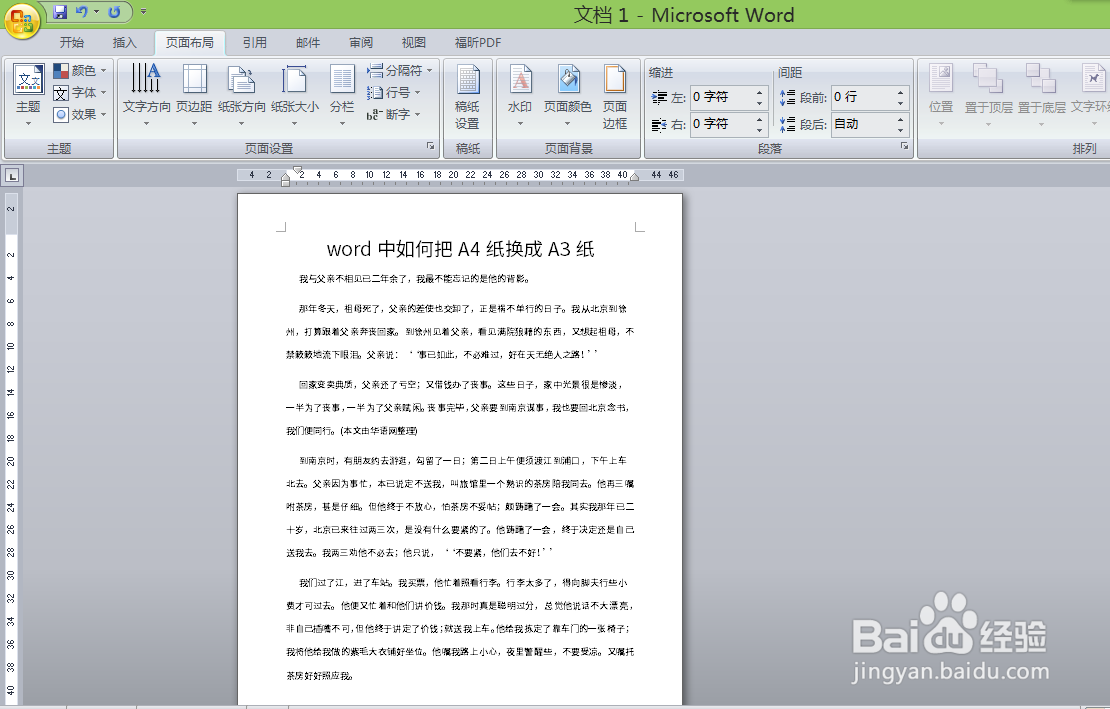Open theme Fonts (字体) menu

click(x=80, y=93)
